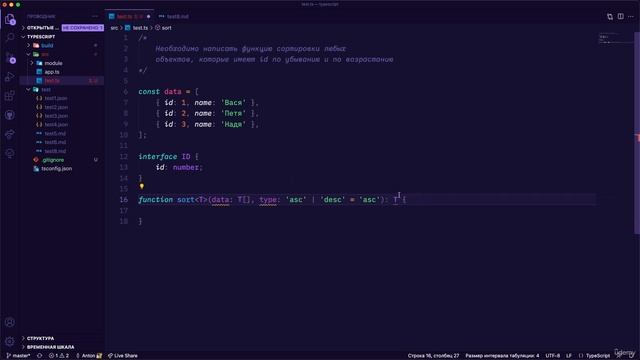Open the GitHub view in activity bar
This screenshot has height=360, width=640.
click(10, 115)
